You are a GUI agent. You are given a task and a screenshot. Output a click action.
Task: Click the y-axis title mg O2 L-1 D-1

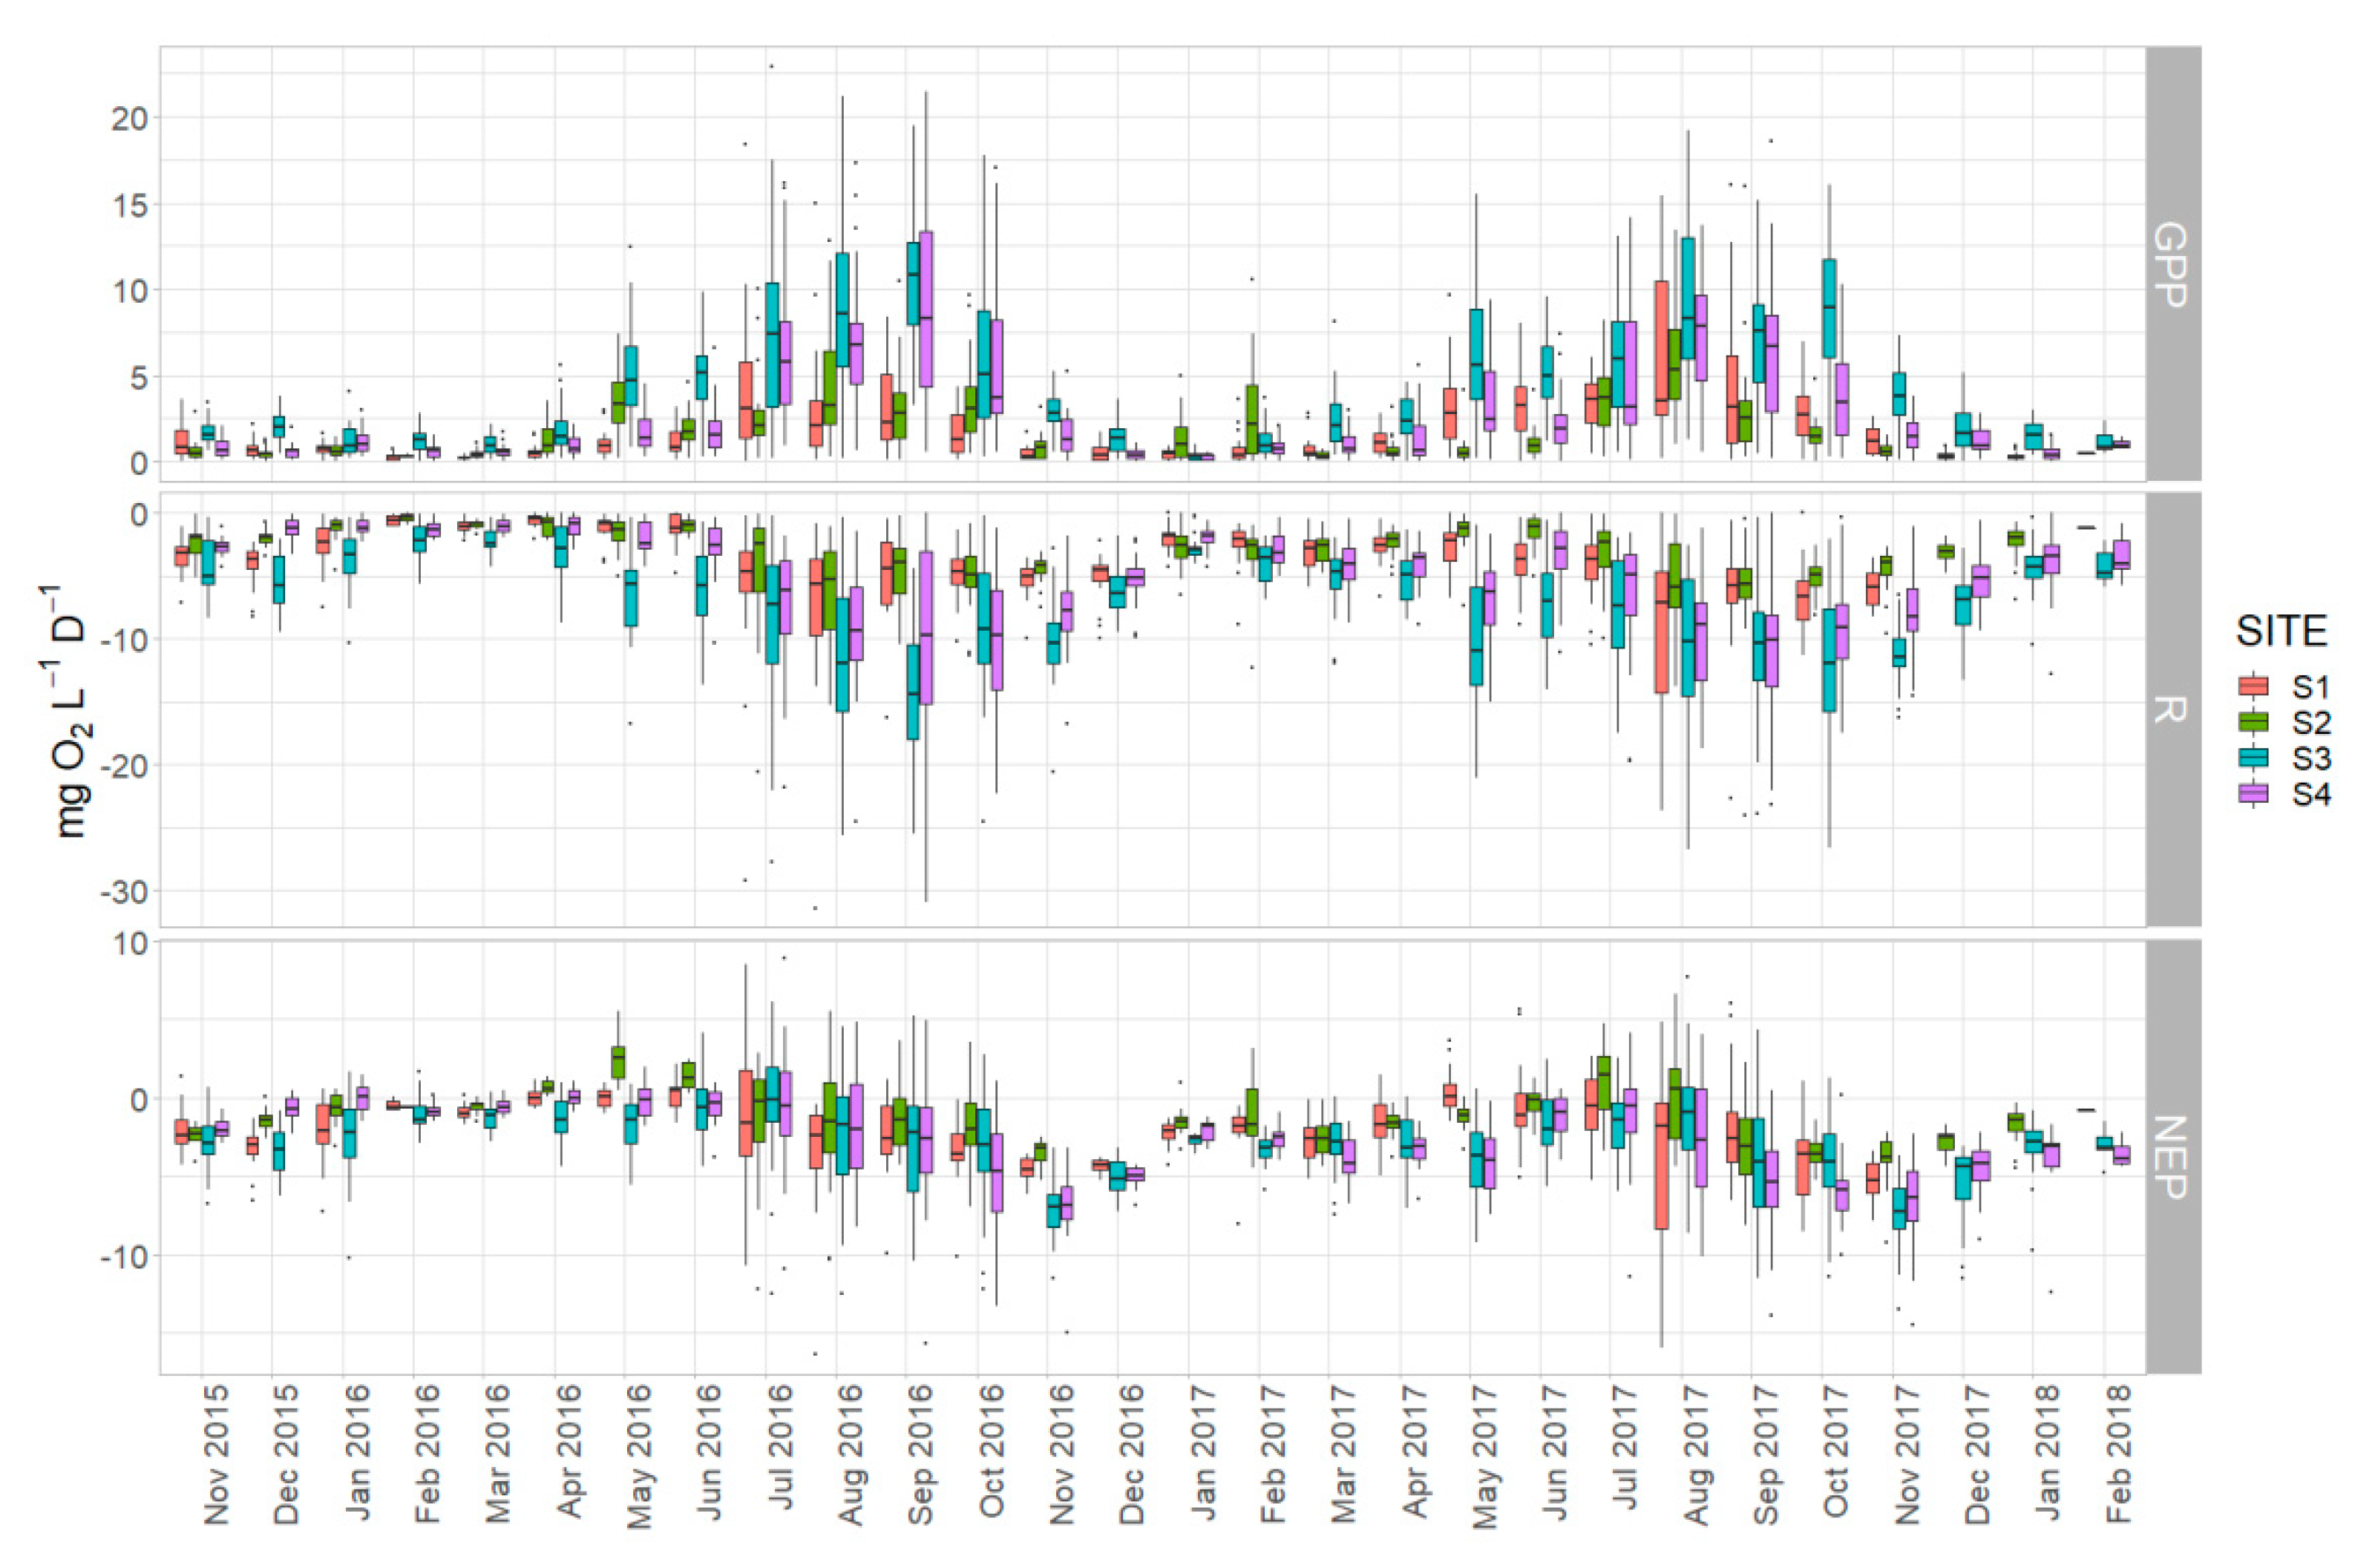[70, 710]
